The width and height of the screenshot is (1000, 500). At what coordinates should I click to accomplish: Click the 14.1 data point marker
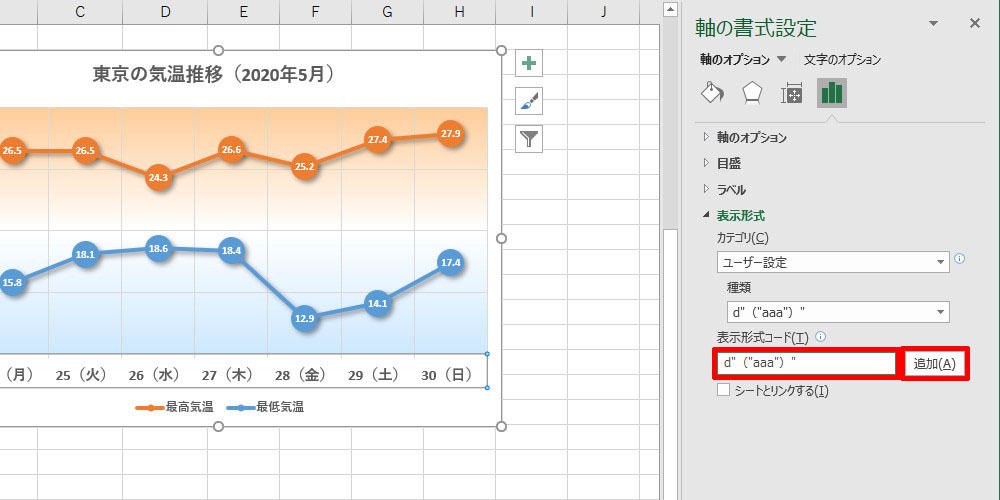pyautogui.click(x=378, y=303)
